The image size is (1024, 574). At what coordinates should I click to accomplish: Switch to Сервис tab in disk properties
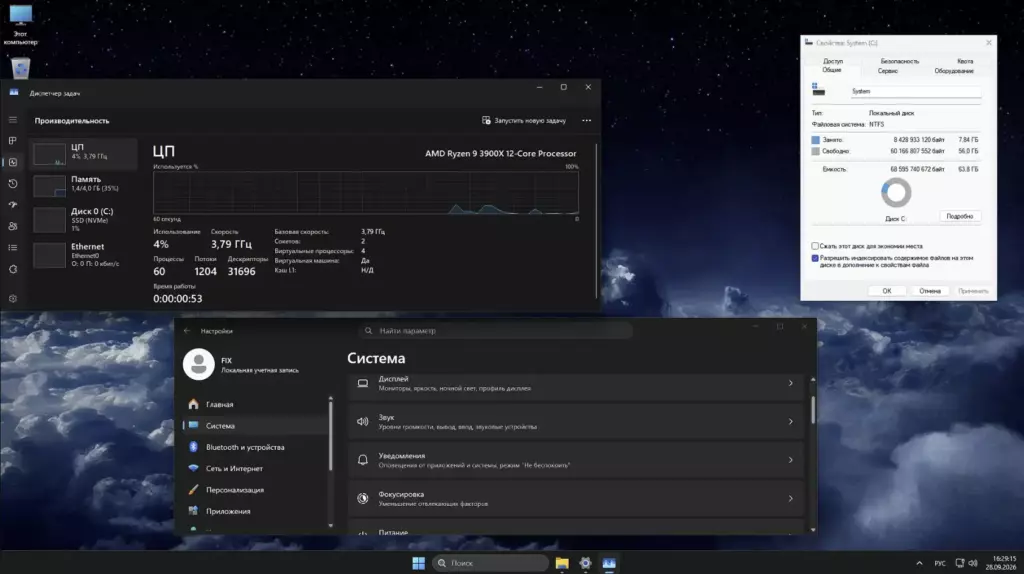(x=888, y=71)
